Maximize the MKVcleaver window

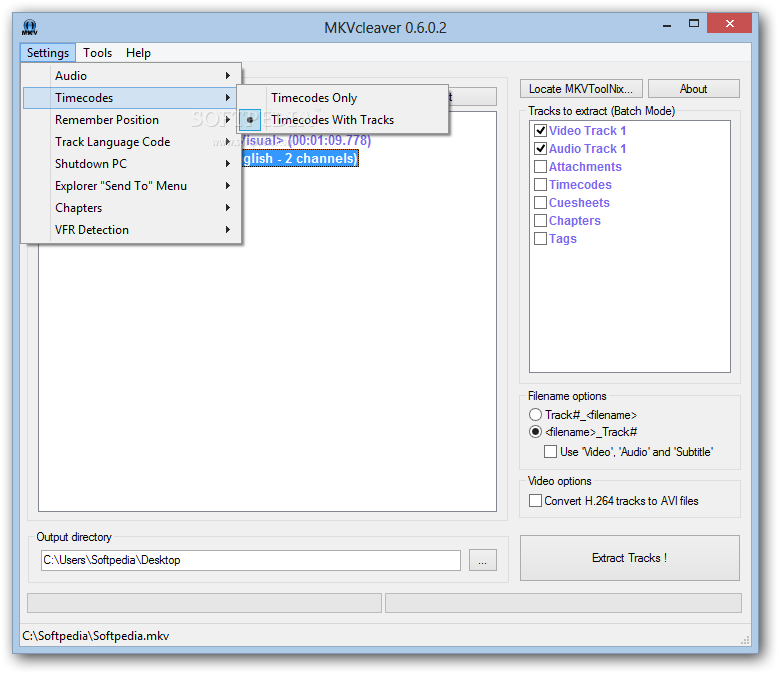tap(694, 23)
